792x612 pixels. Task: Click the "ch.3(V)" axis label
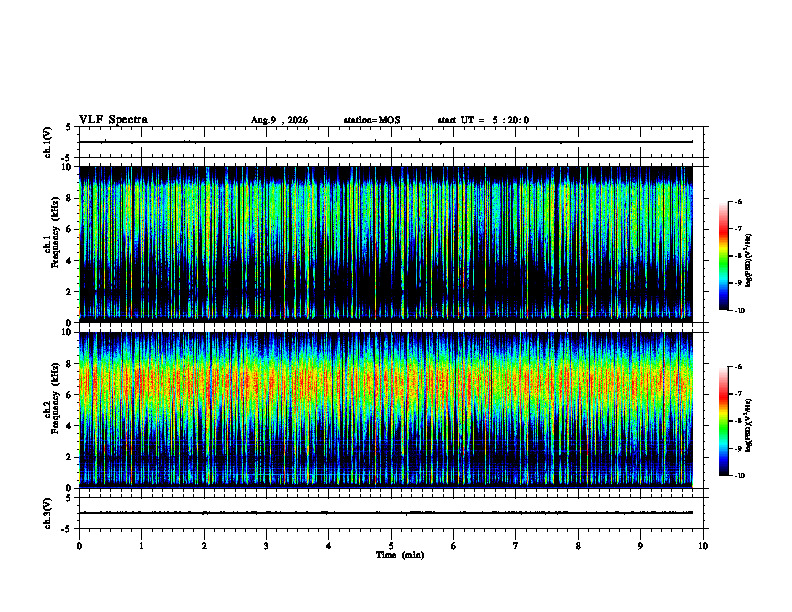(48, 513)
